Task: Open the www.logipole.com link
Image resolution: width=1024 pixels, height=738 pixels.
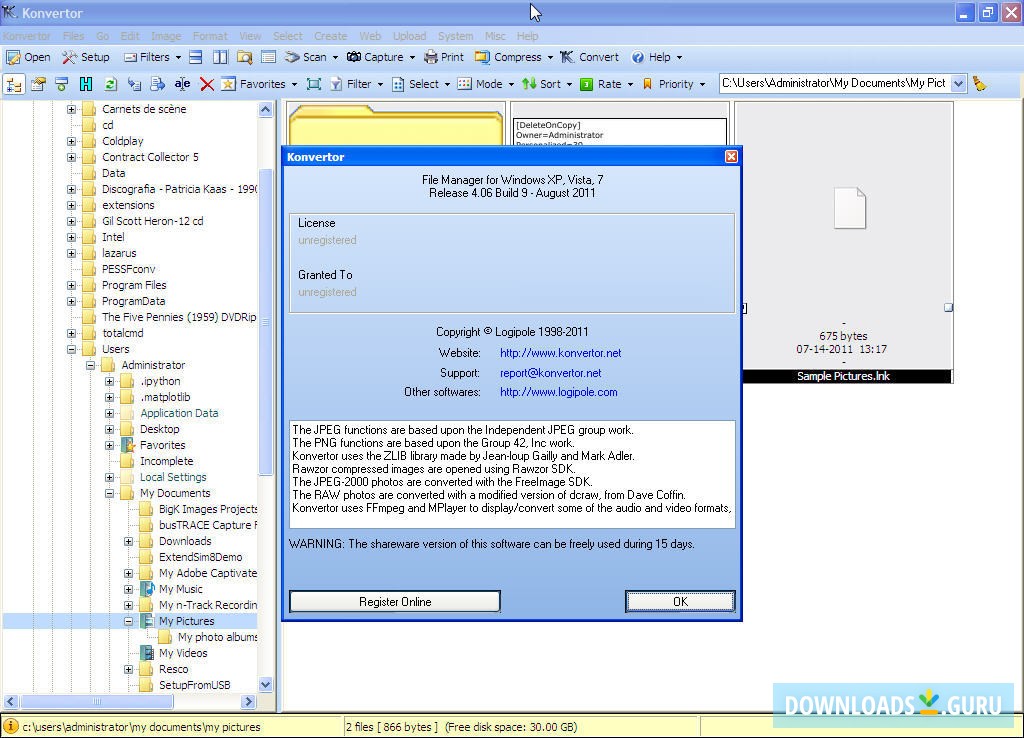Action: [558, 393]
